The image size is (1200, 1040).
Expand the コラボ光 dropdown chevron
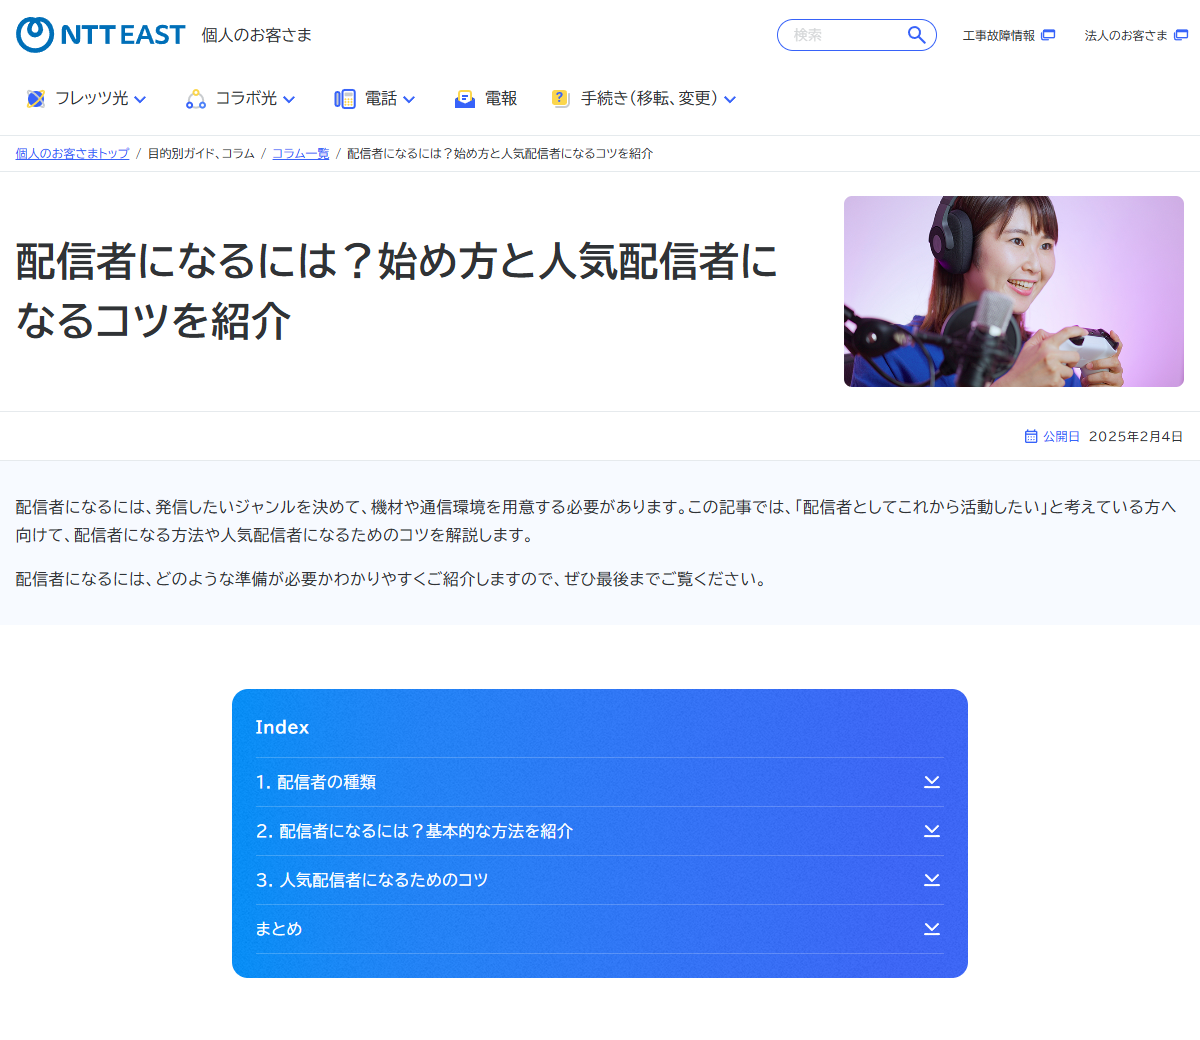pyautogui.click(x=289, y=100)
